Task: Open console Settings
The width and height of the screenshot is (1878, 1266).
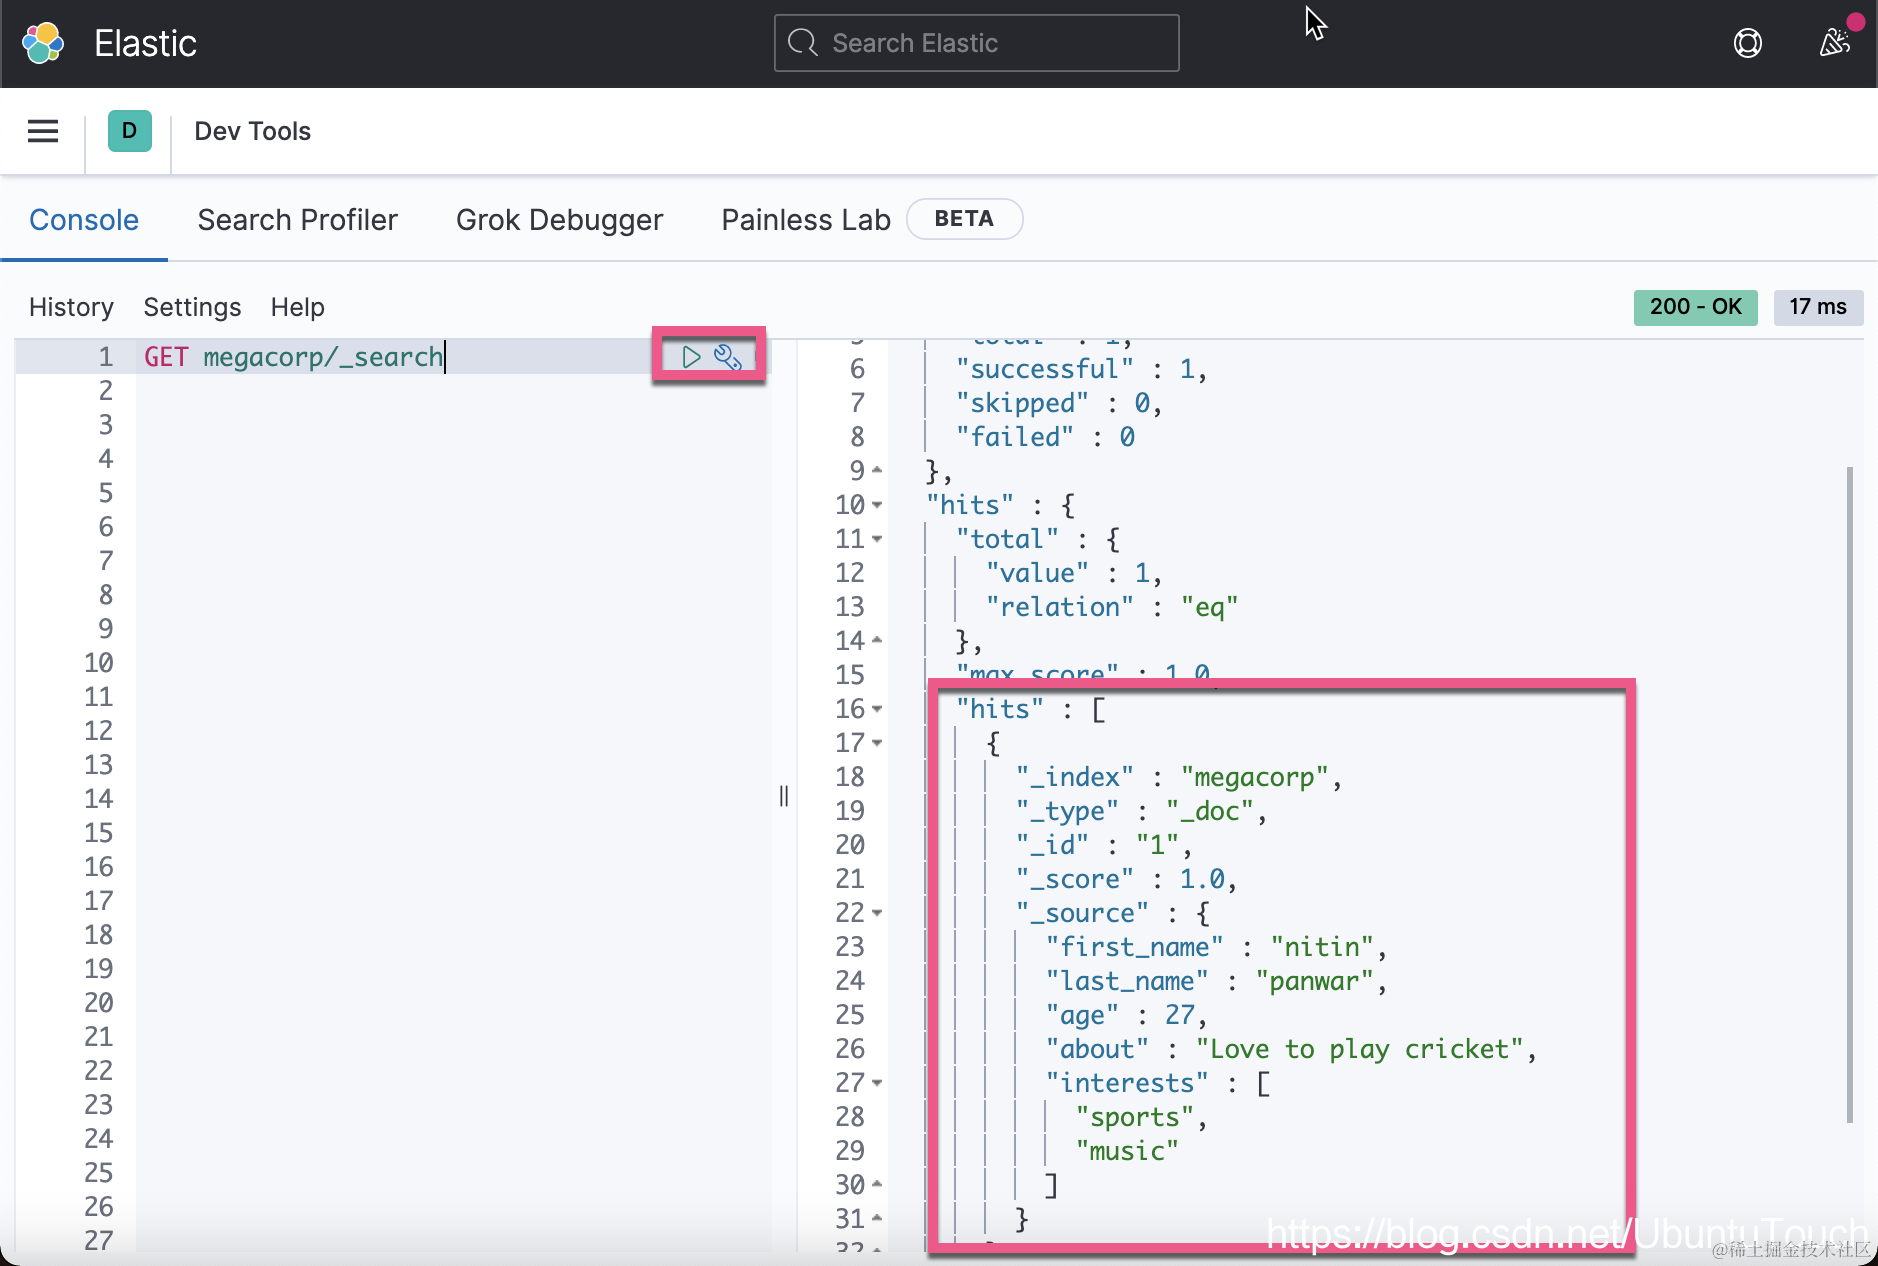Action: pyautogui.click(x=192, y=307)
